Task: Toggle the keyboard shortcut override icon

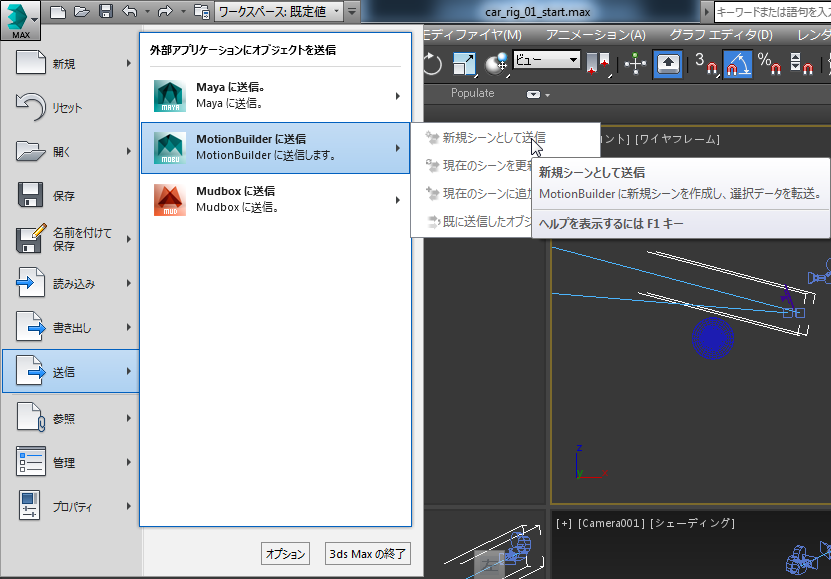Action: point(668,65)
